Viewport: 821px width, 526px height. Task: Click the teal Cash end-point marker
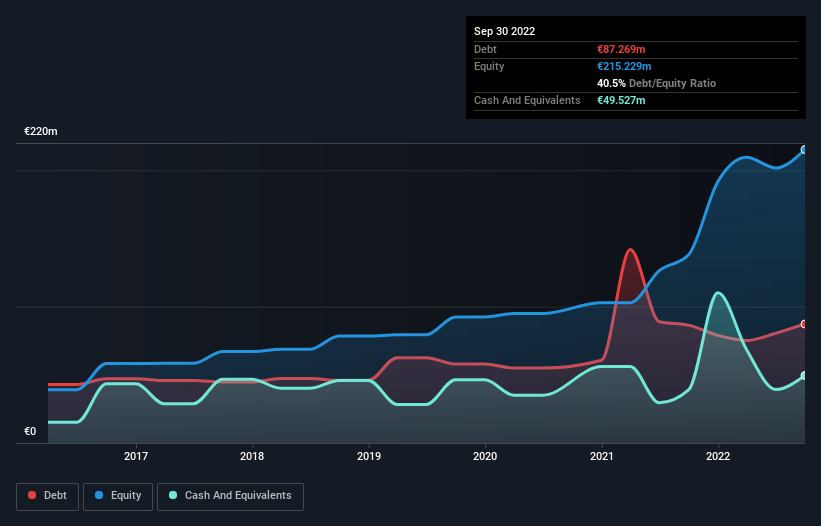tap(804, 376)
